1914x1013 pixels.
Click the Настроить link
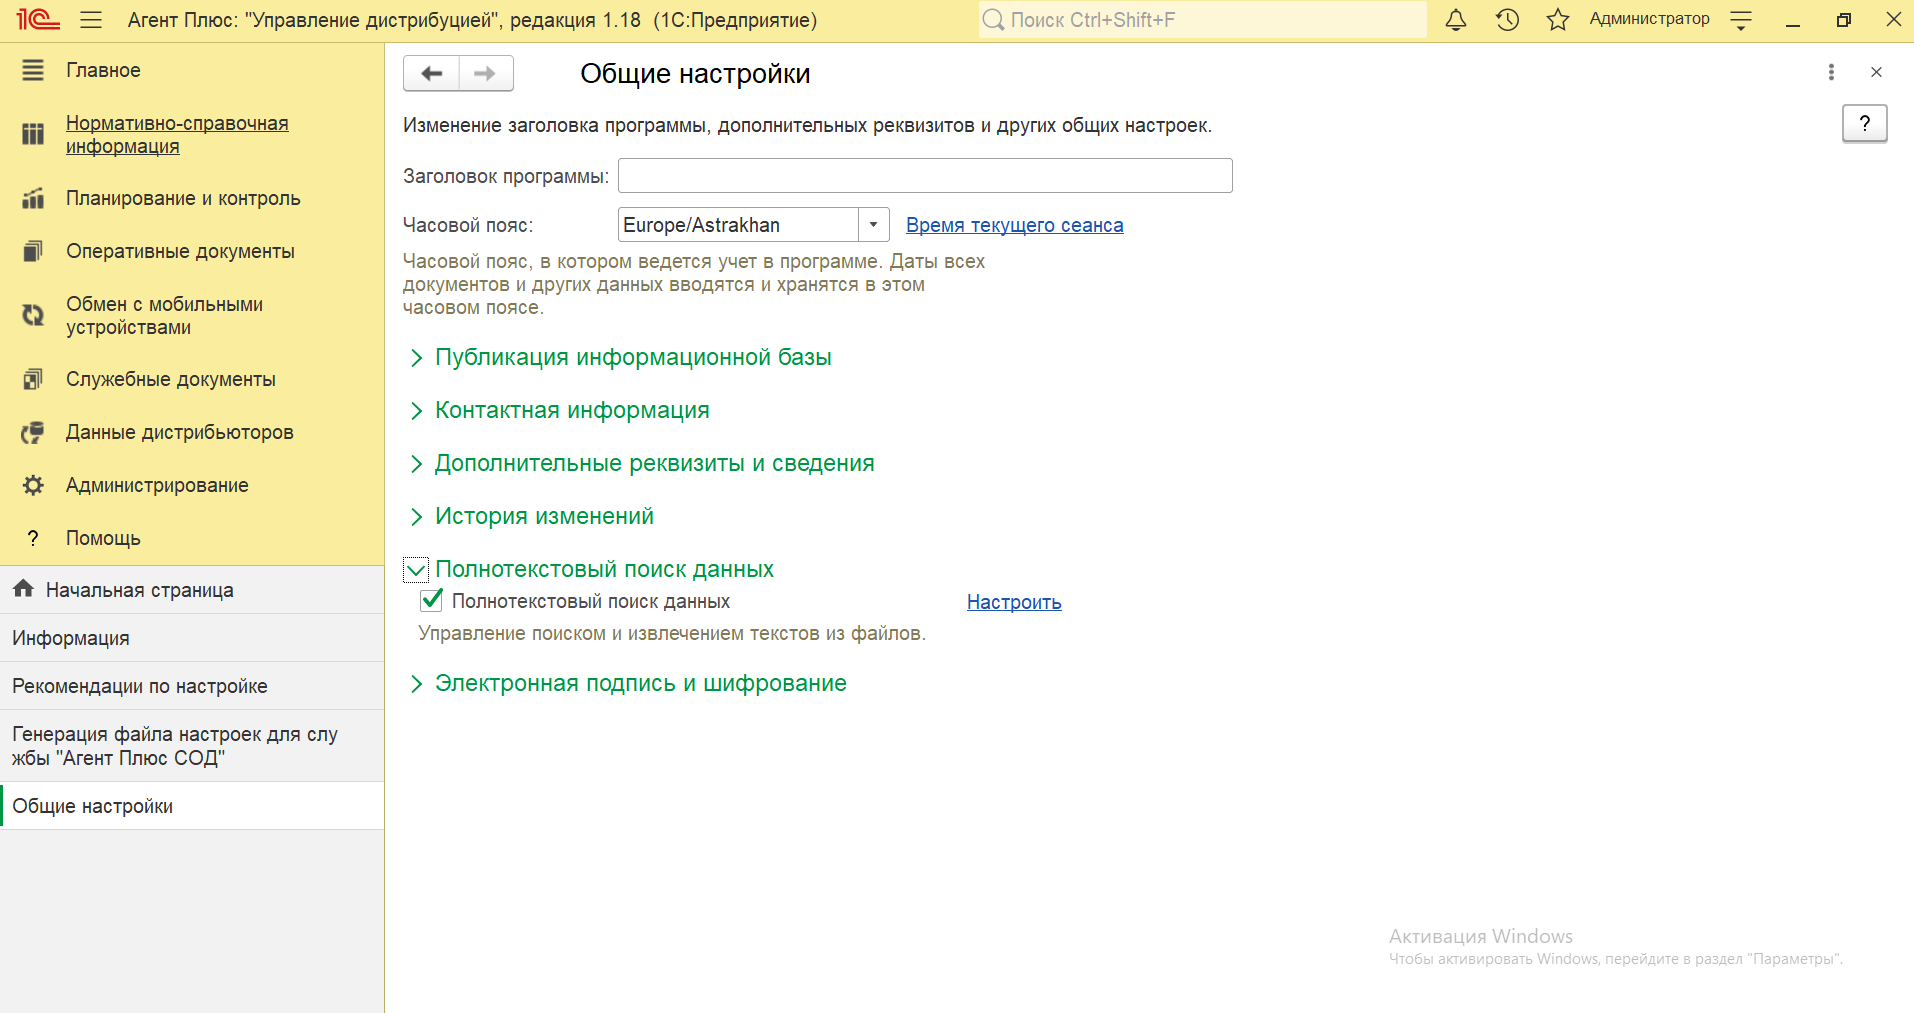coord(1014,602)
